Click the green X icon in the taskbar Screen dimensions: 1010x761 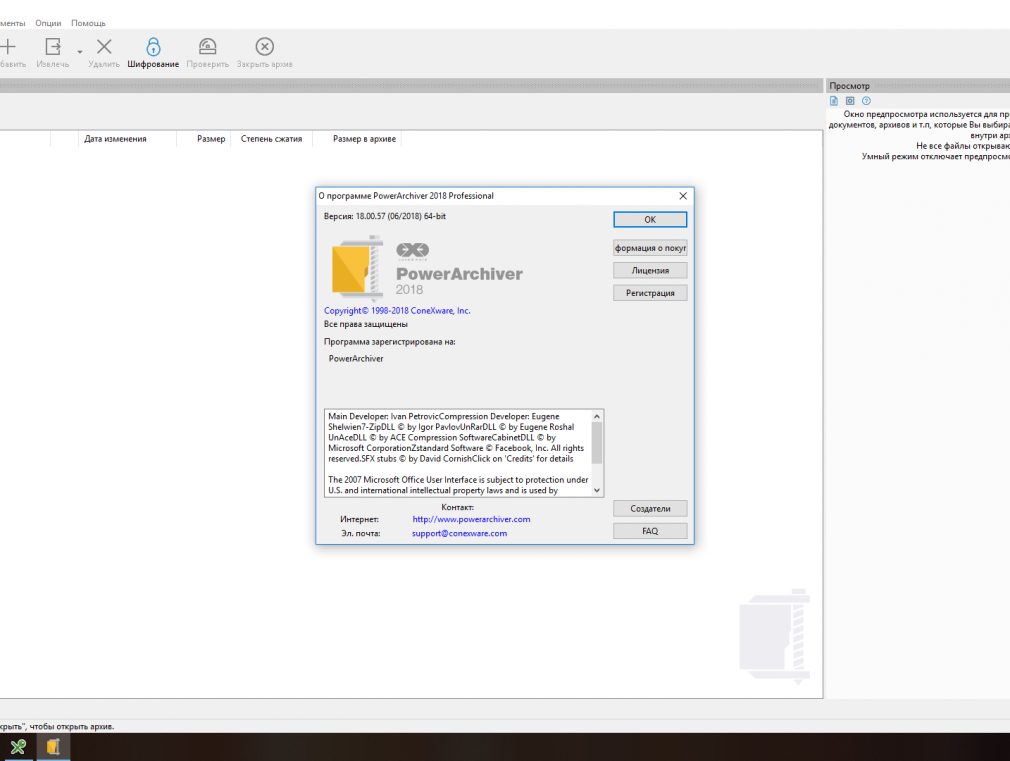[x=18, y=747]
